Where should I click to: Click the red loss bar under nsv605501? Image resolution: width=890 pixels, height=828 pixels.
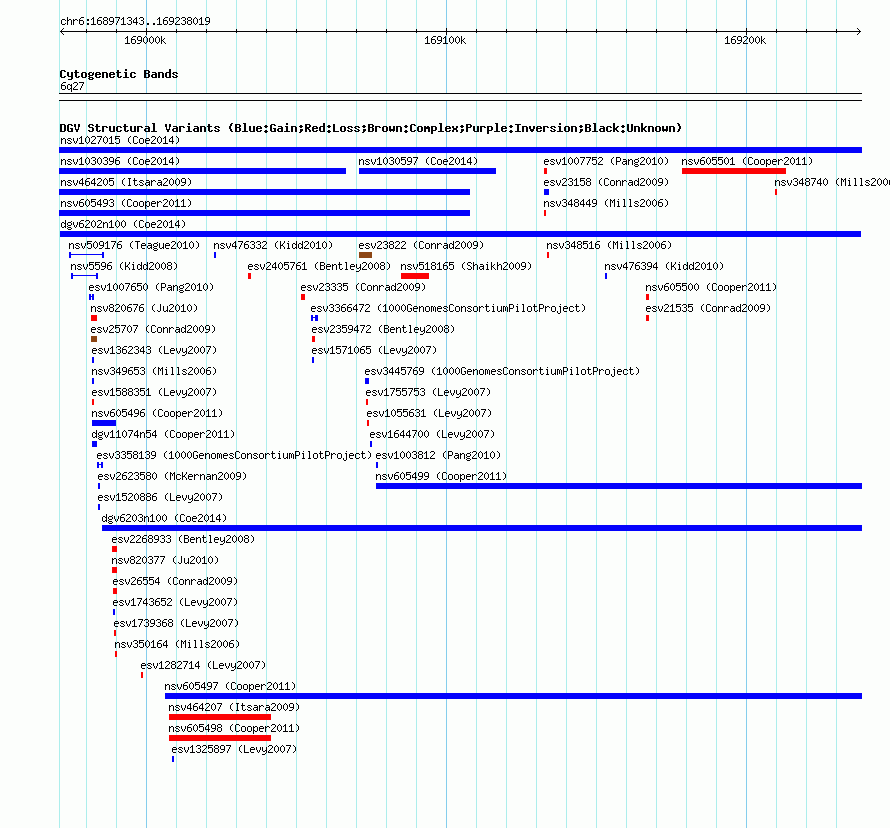734,171
